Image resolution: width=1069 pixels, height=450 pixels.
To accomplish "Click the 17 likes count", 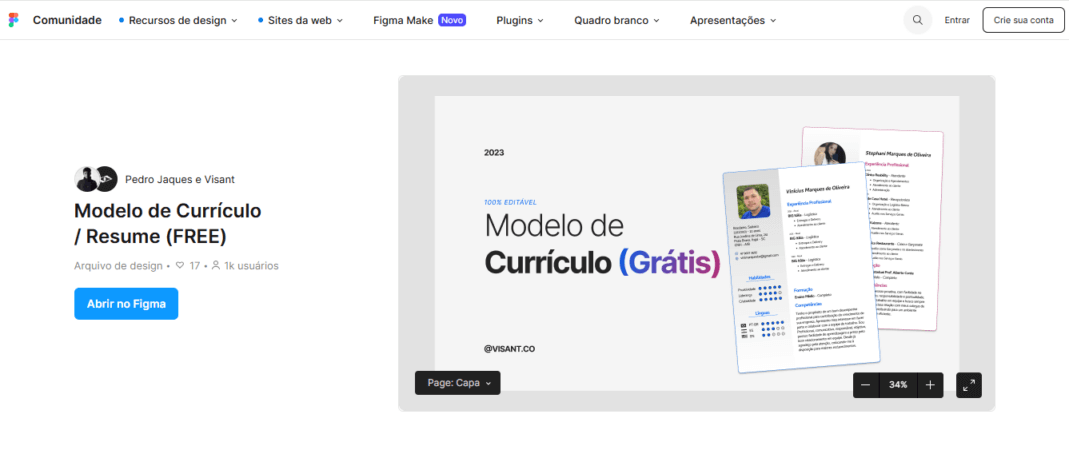I will [x=195, y=266].
